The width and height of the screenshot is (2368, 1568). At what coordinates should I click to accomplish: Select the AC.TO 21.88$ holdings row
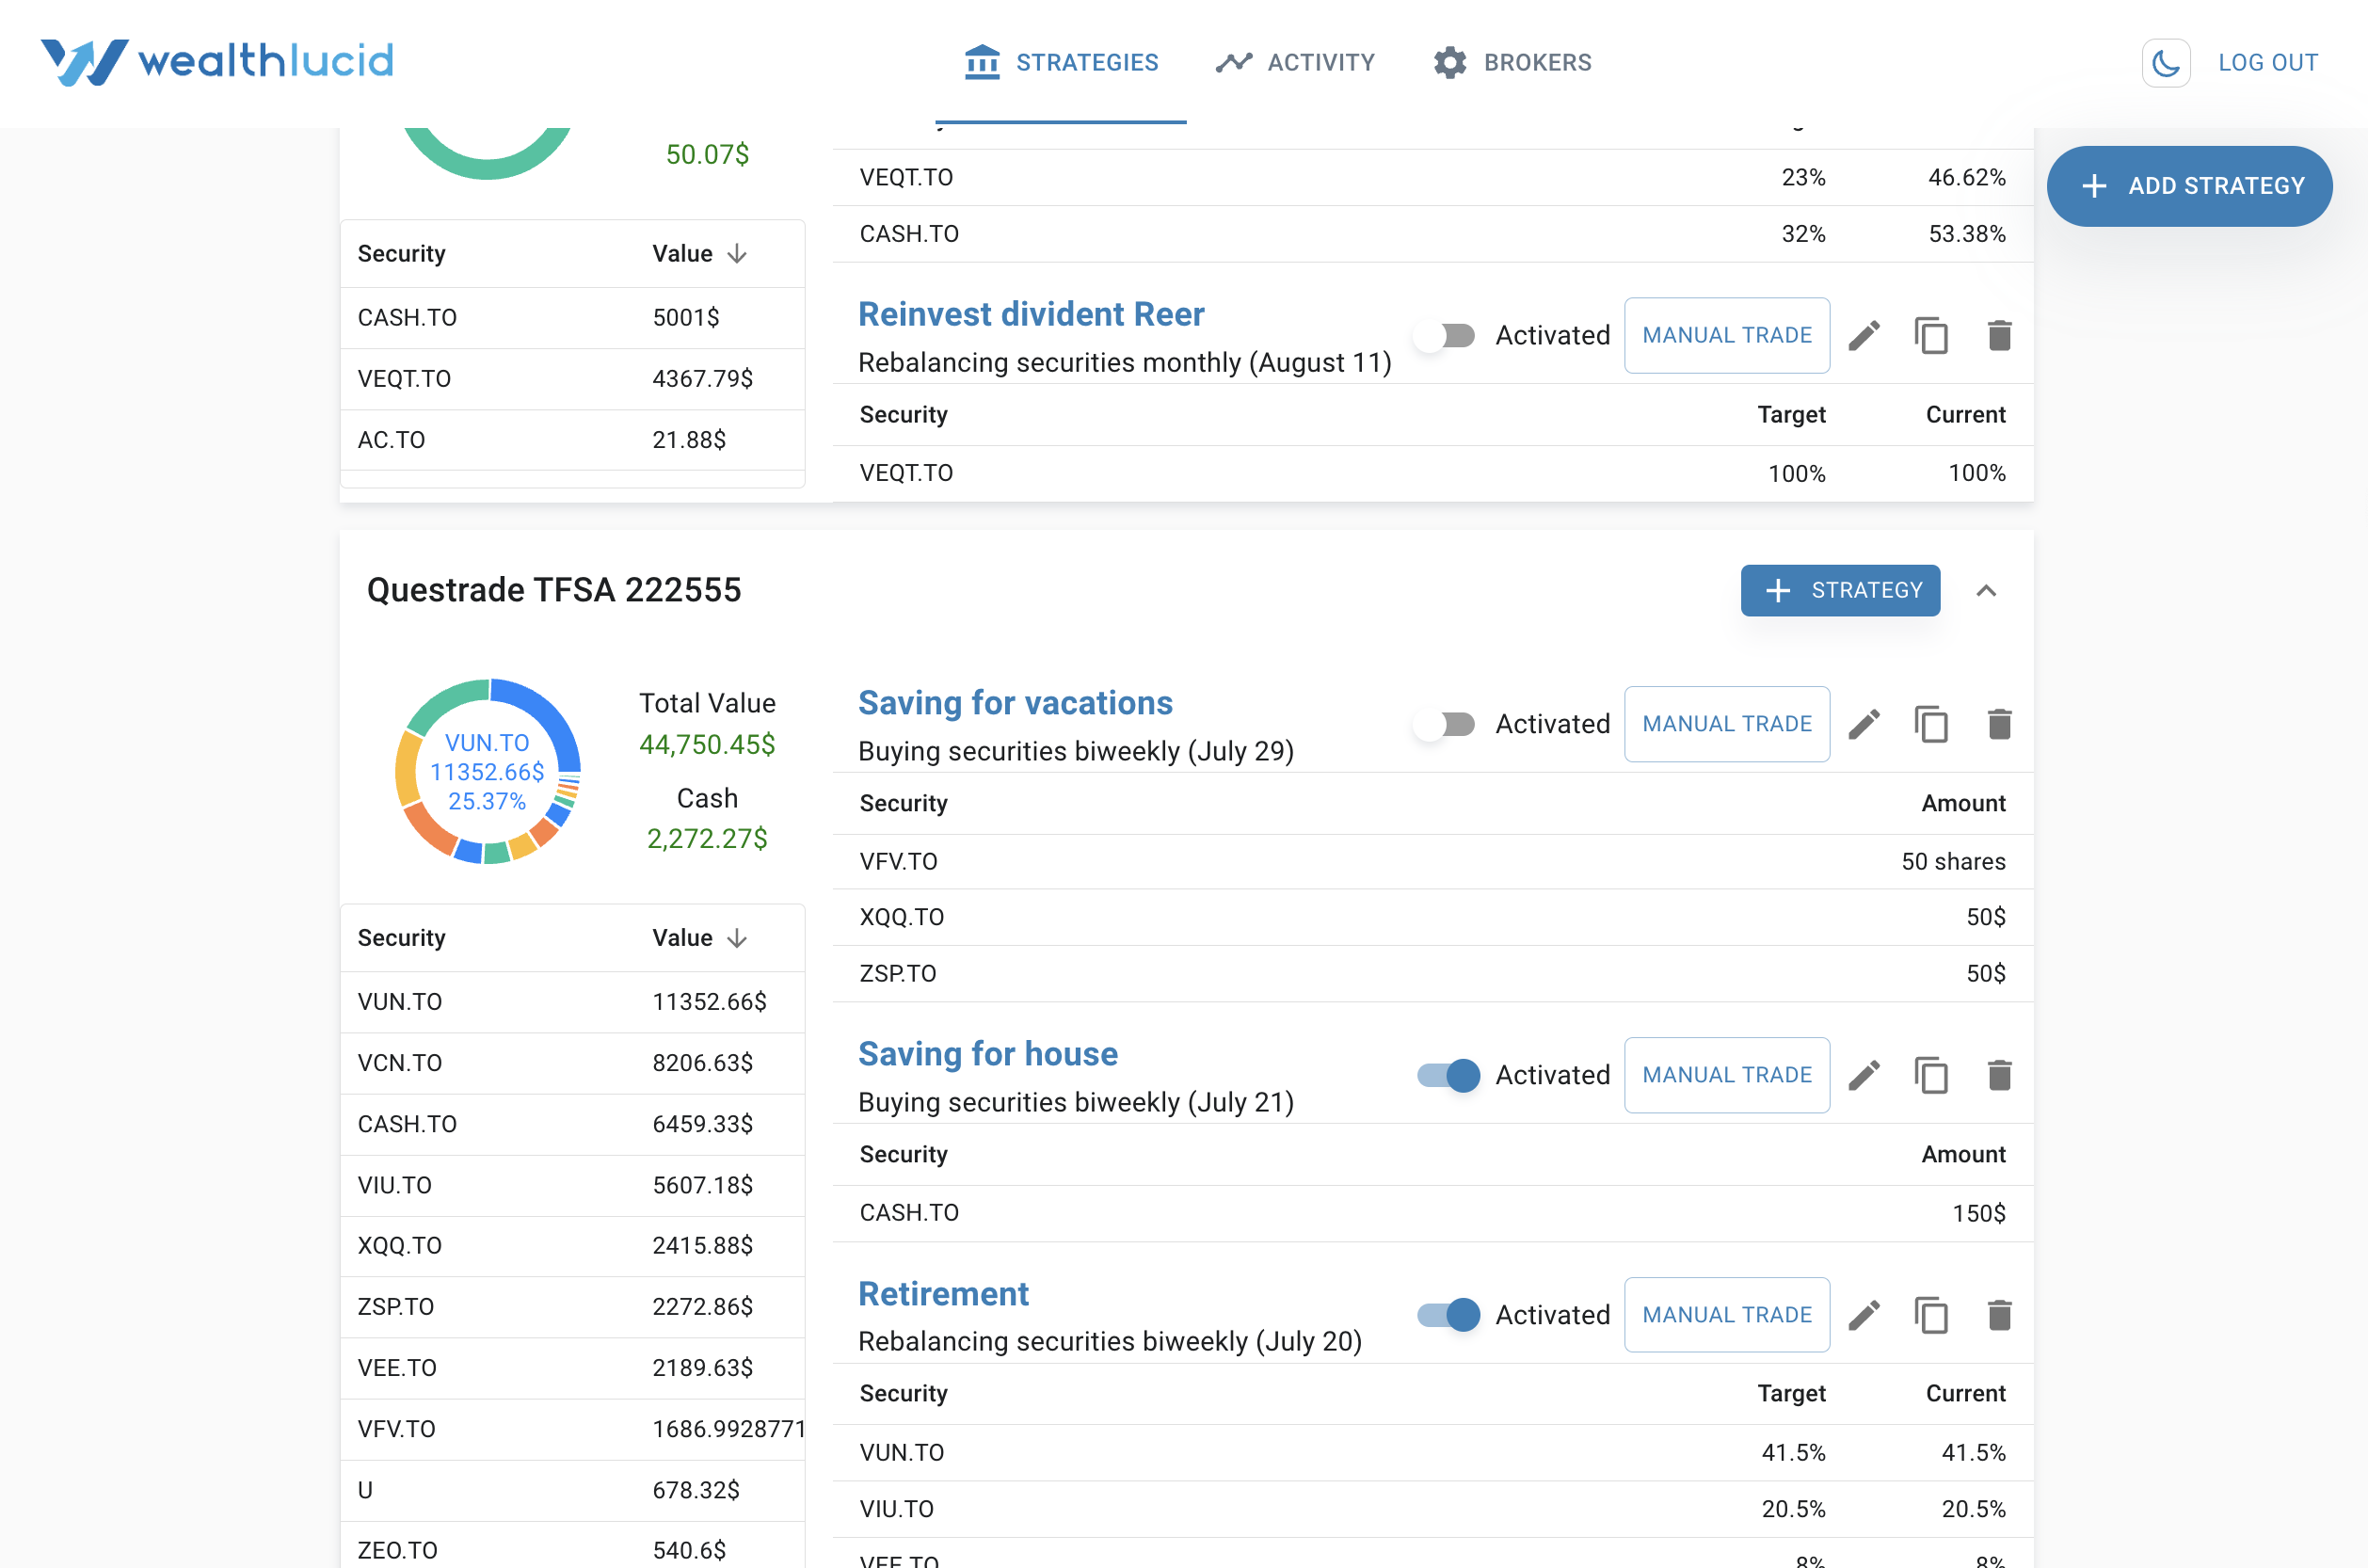573,440
